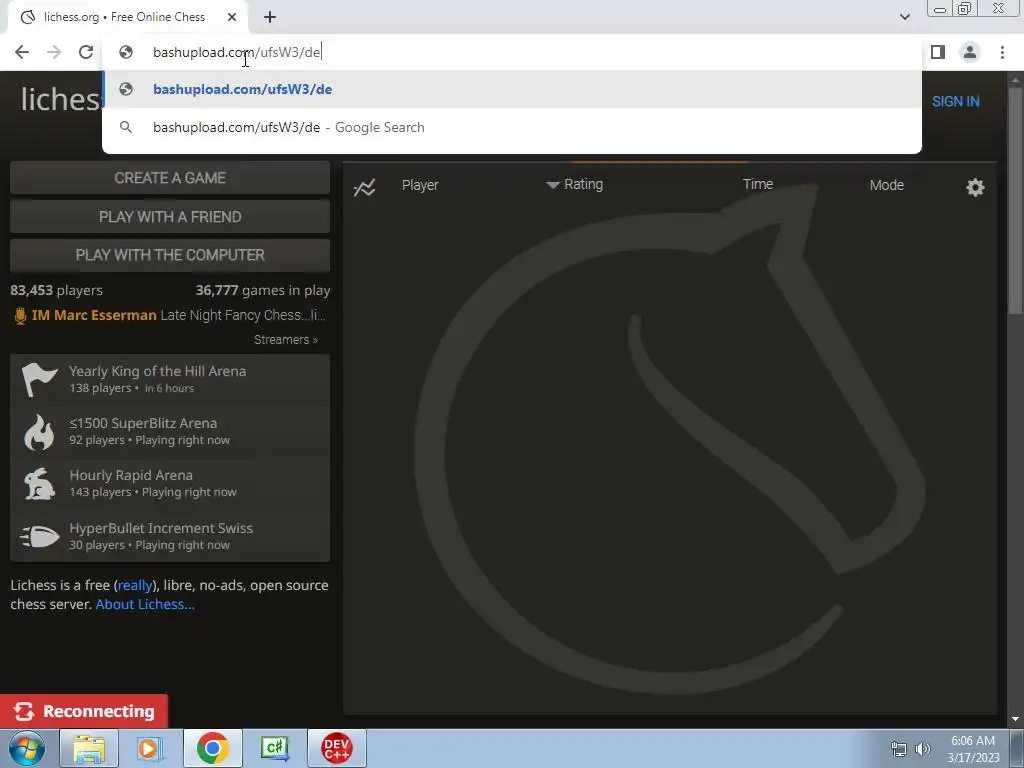Click the network tray icon
This screenshot has width=1024, height=768.
(899, 749)
